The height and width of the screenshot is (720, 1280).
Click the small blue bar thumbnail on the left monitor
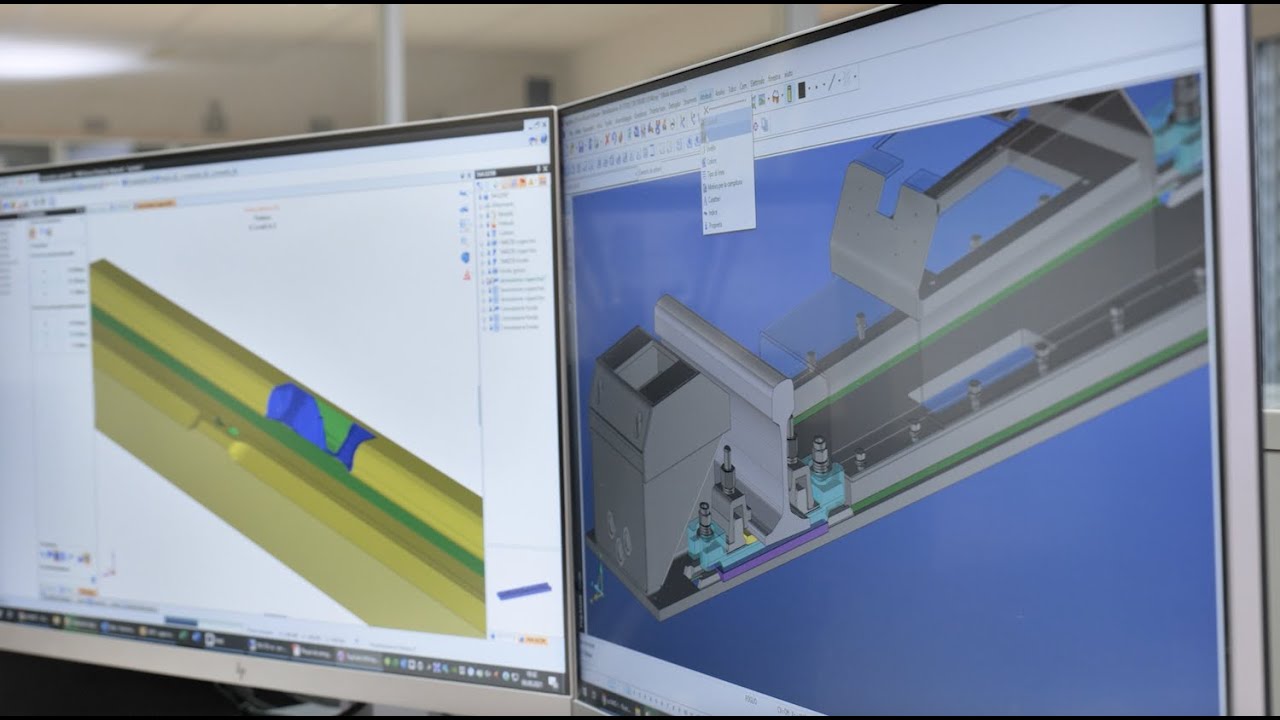tap(524, 590)
